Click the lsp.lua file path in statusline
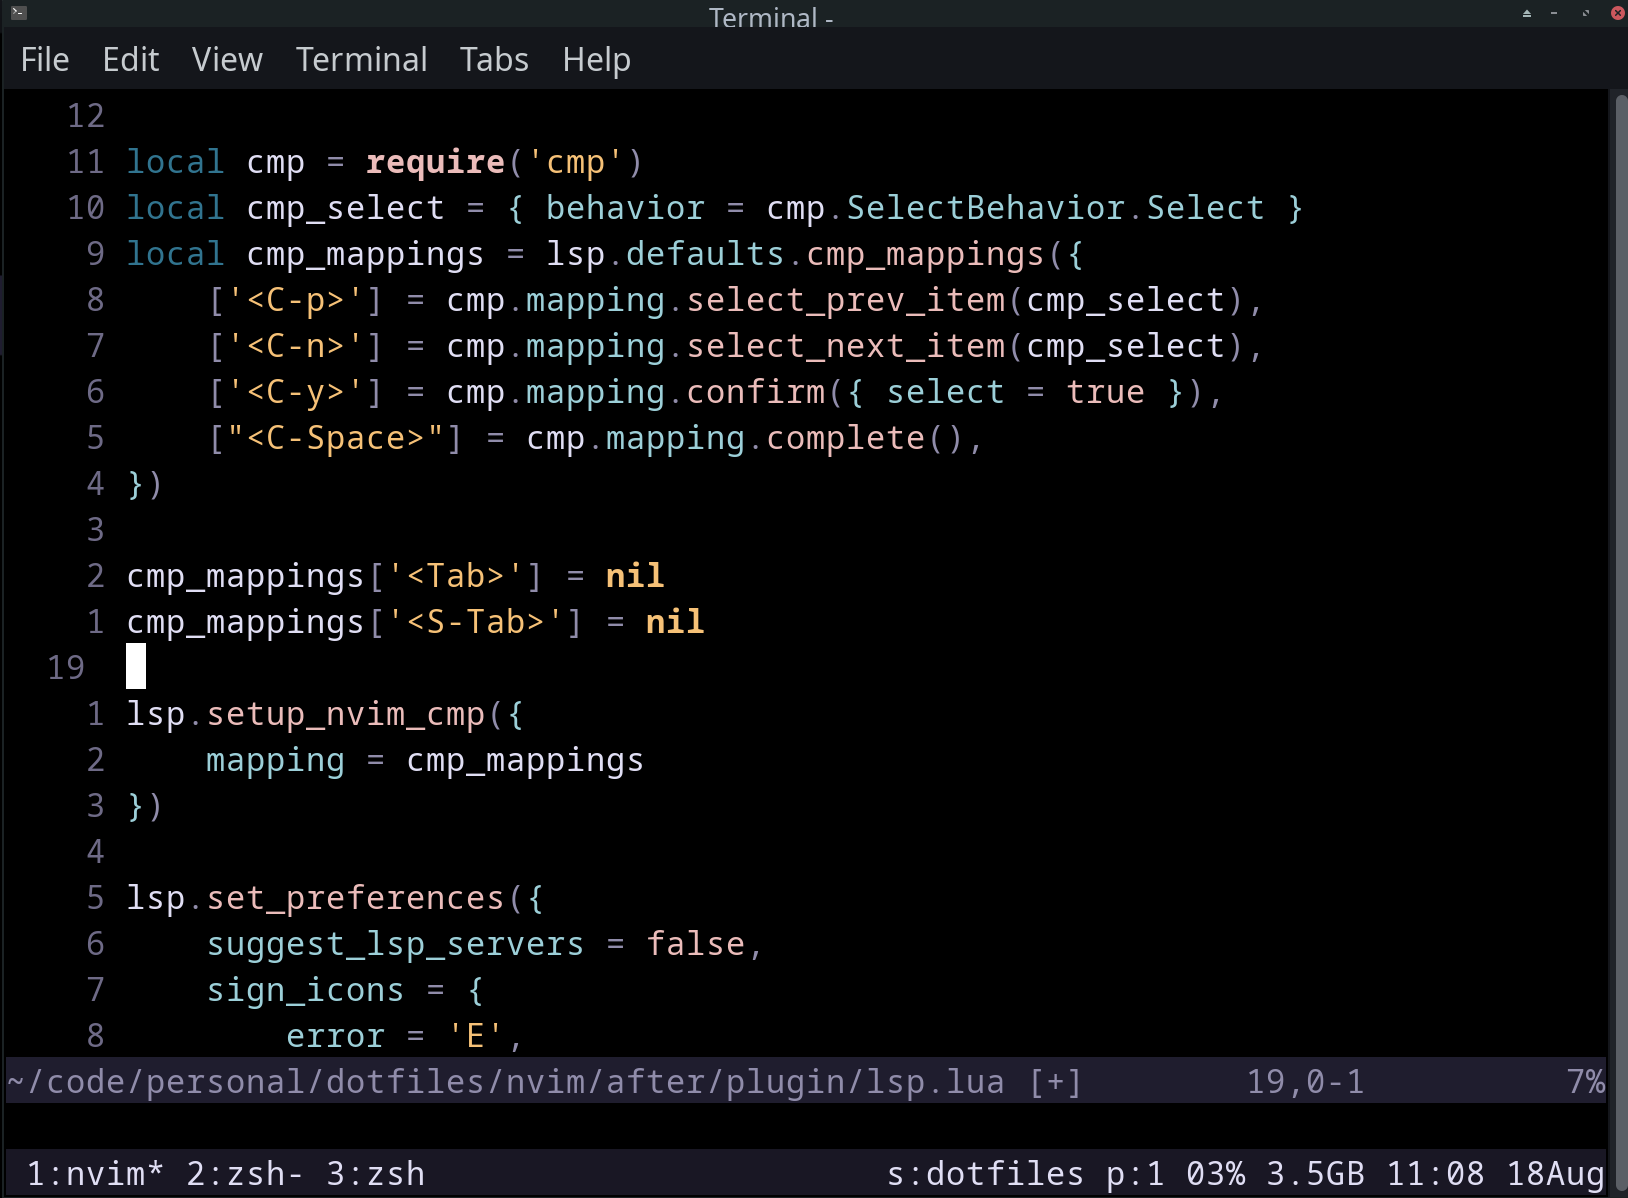Screen dimensions: 1628x1198 coord(505,1082)
